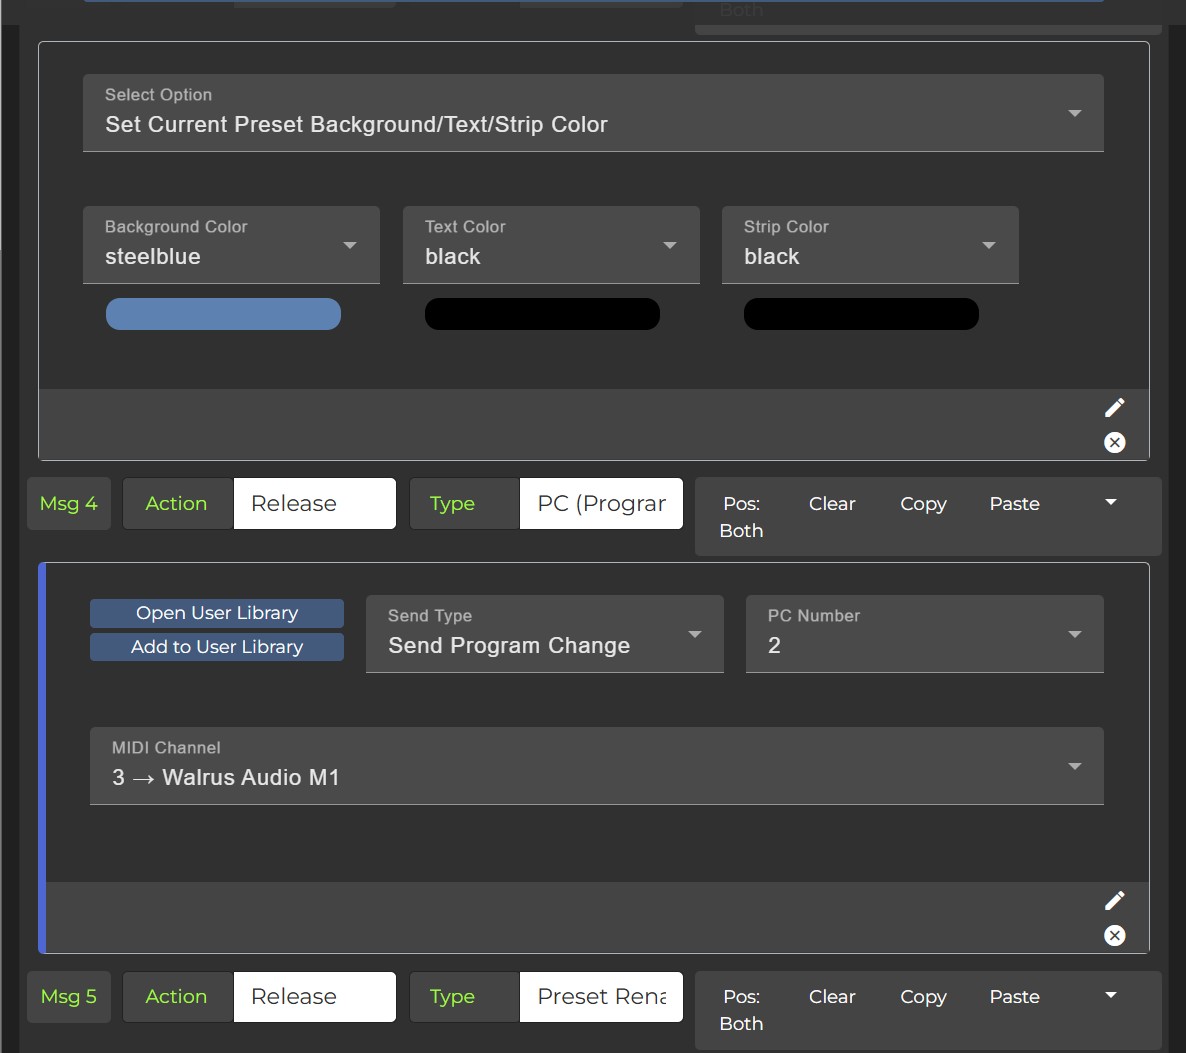Open the Msg 4 Action dropdown showing Release
Image resolution: width=1186 pixels, height=1053 pixels.
click(315, 504)
